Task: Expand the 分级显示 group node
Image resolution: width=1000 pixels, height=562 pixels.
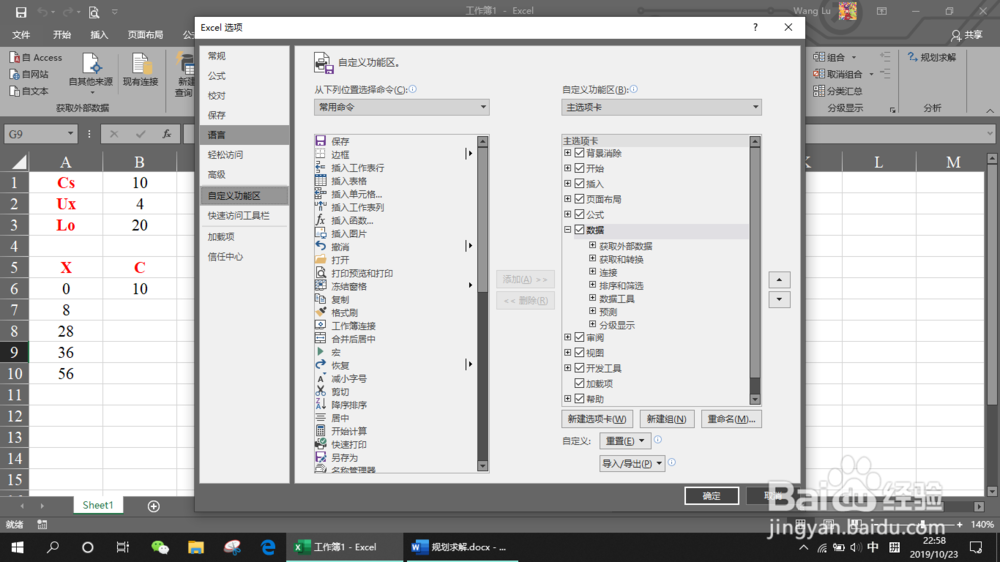Action: [592, 325]
